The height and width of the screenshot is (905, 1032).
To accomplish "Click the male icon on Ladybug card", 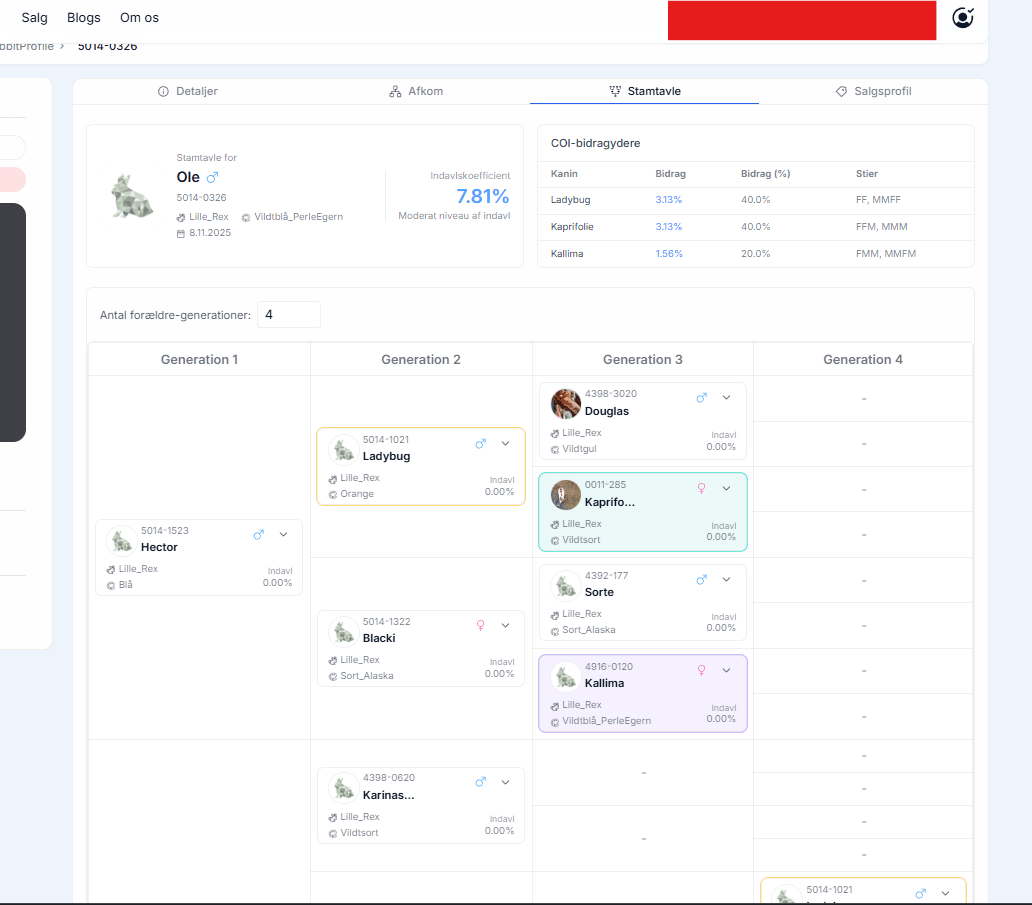I will click(480, 444).
